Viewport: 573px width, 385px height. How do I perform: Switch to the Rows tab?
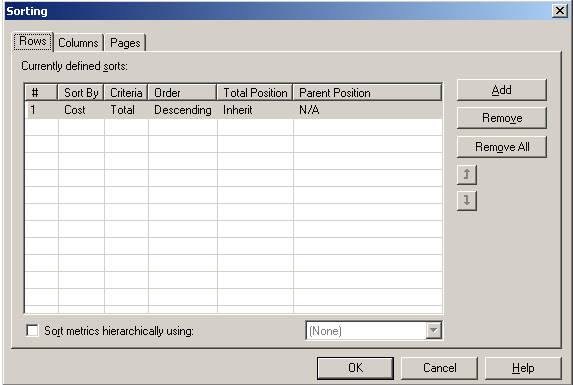[33, 41]
